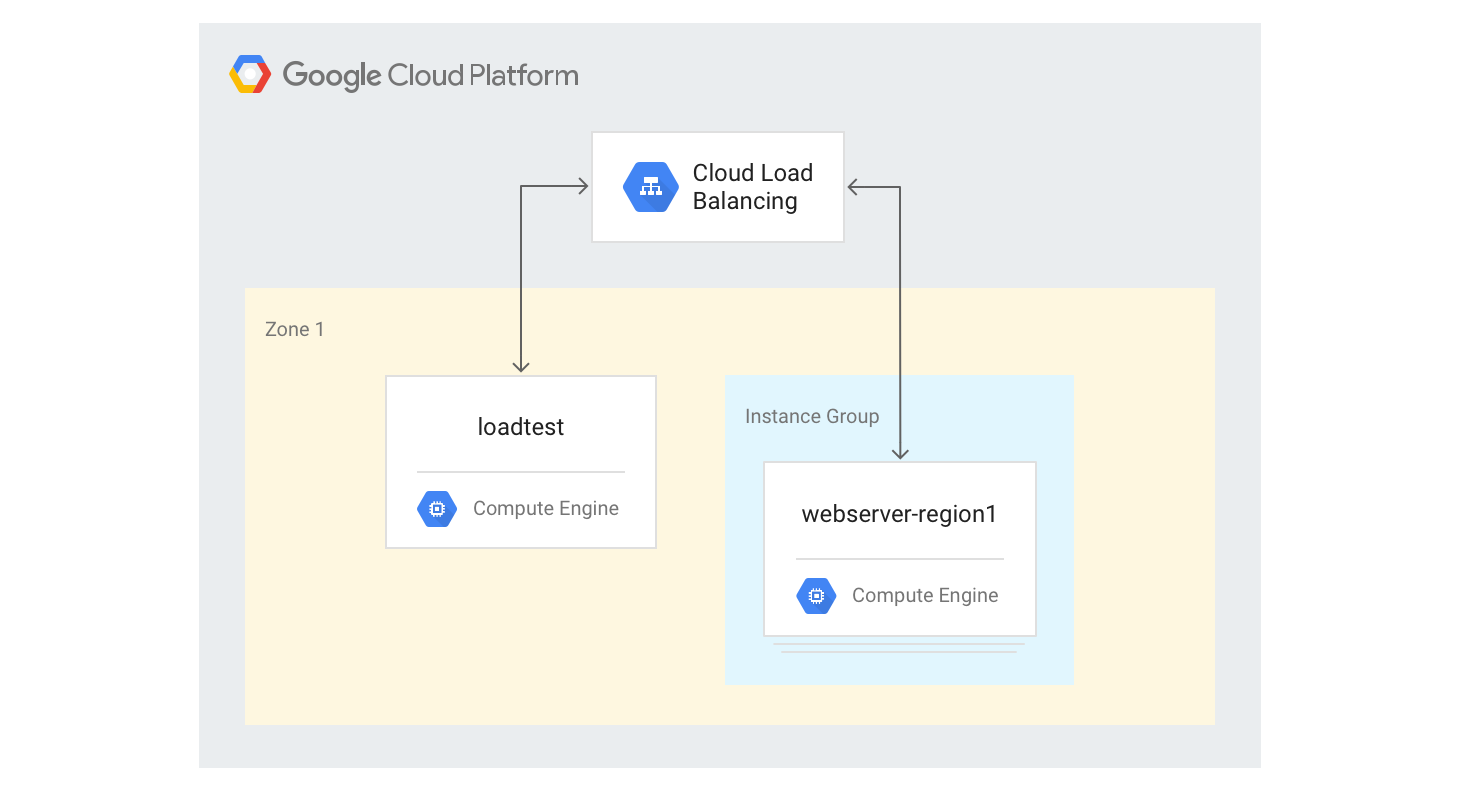
Task: Select the chip symbol inside loadtest's Compute Engine icon
Action: click(436, 509)
